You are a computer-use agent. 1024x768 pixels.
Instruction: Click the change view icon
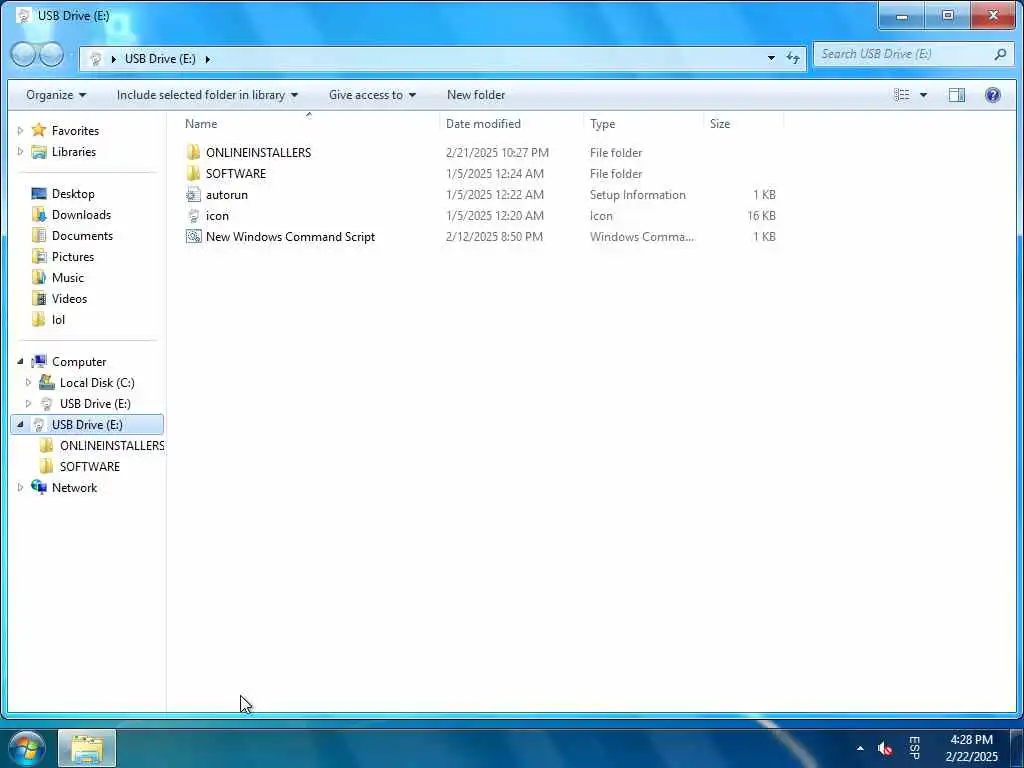[902, 95]
